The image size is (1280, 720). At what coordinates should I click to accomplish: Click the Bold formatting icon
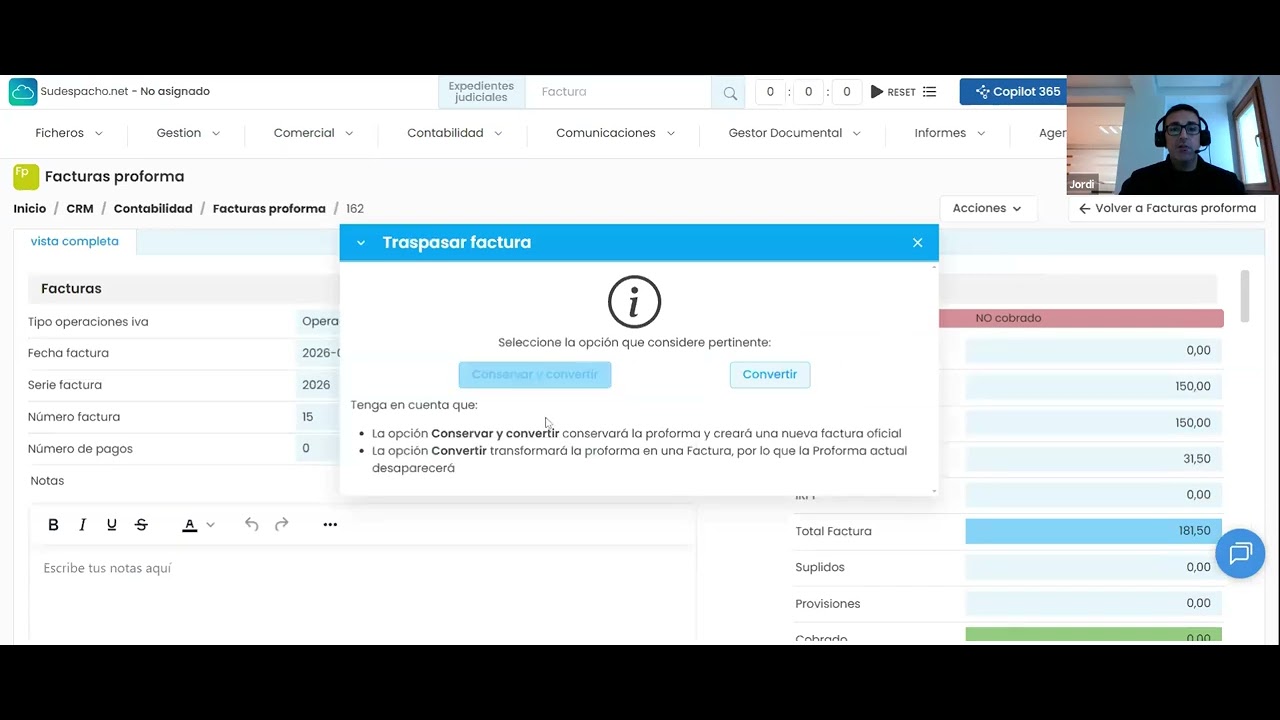(54, 525)
